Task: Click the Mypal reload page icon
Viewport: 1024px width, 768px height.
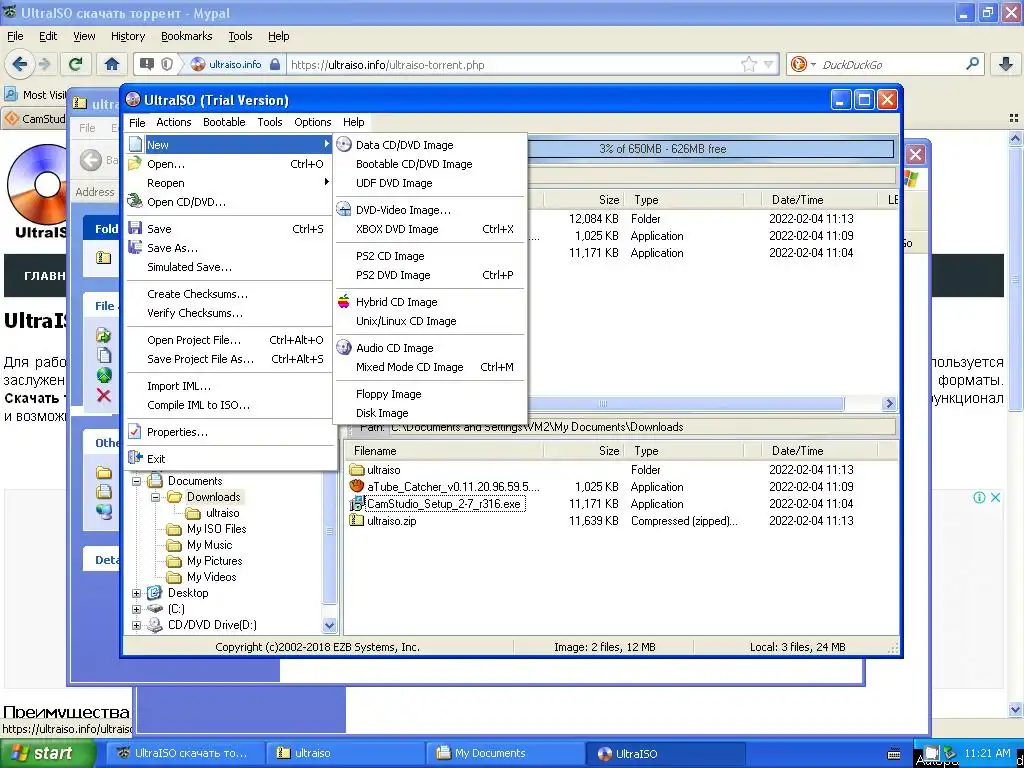Action: 76,64
